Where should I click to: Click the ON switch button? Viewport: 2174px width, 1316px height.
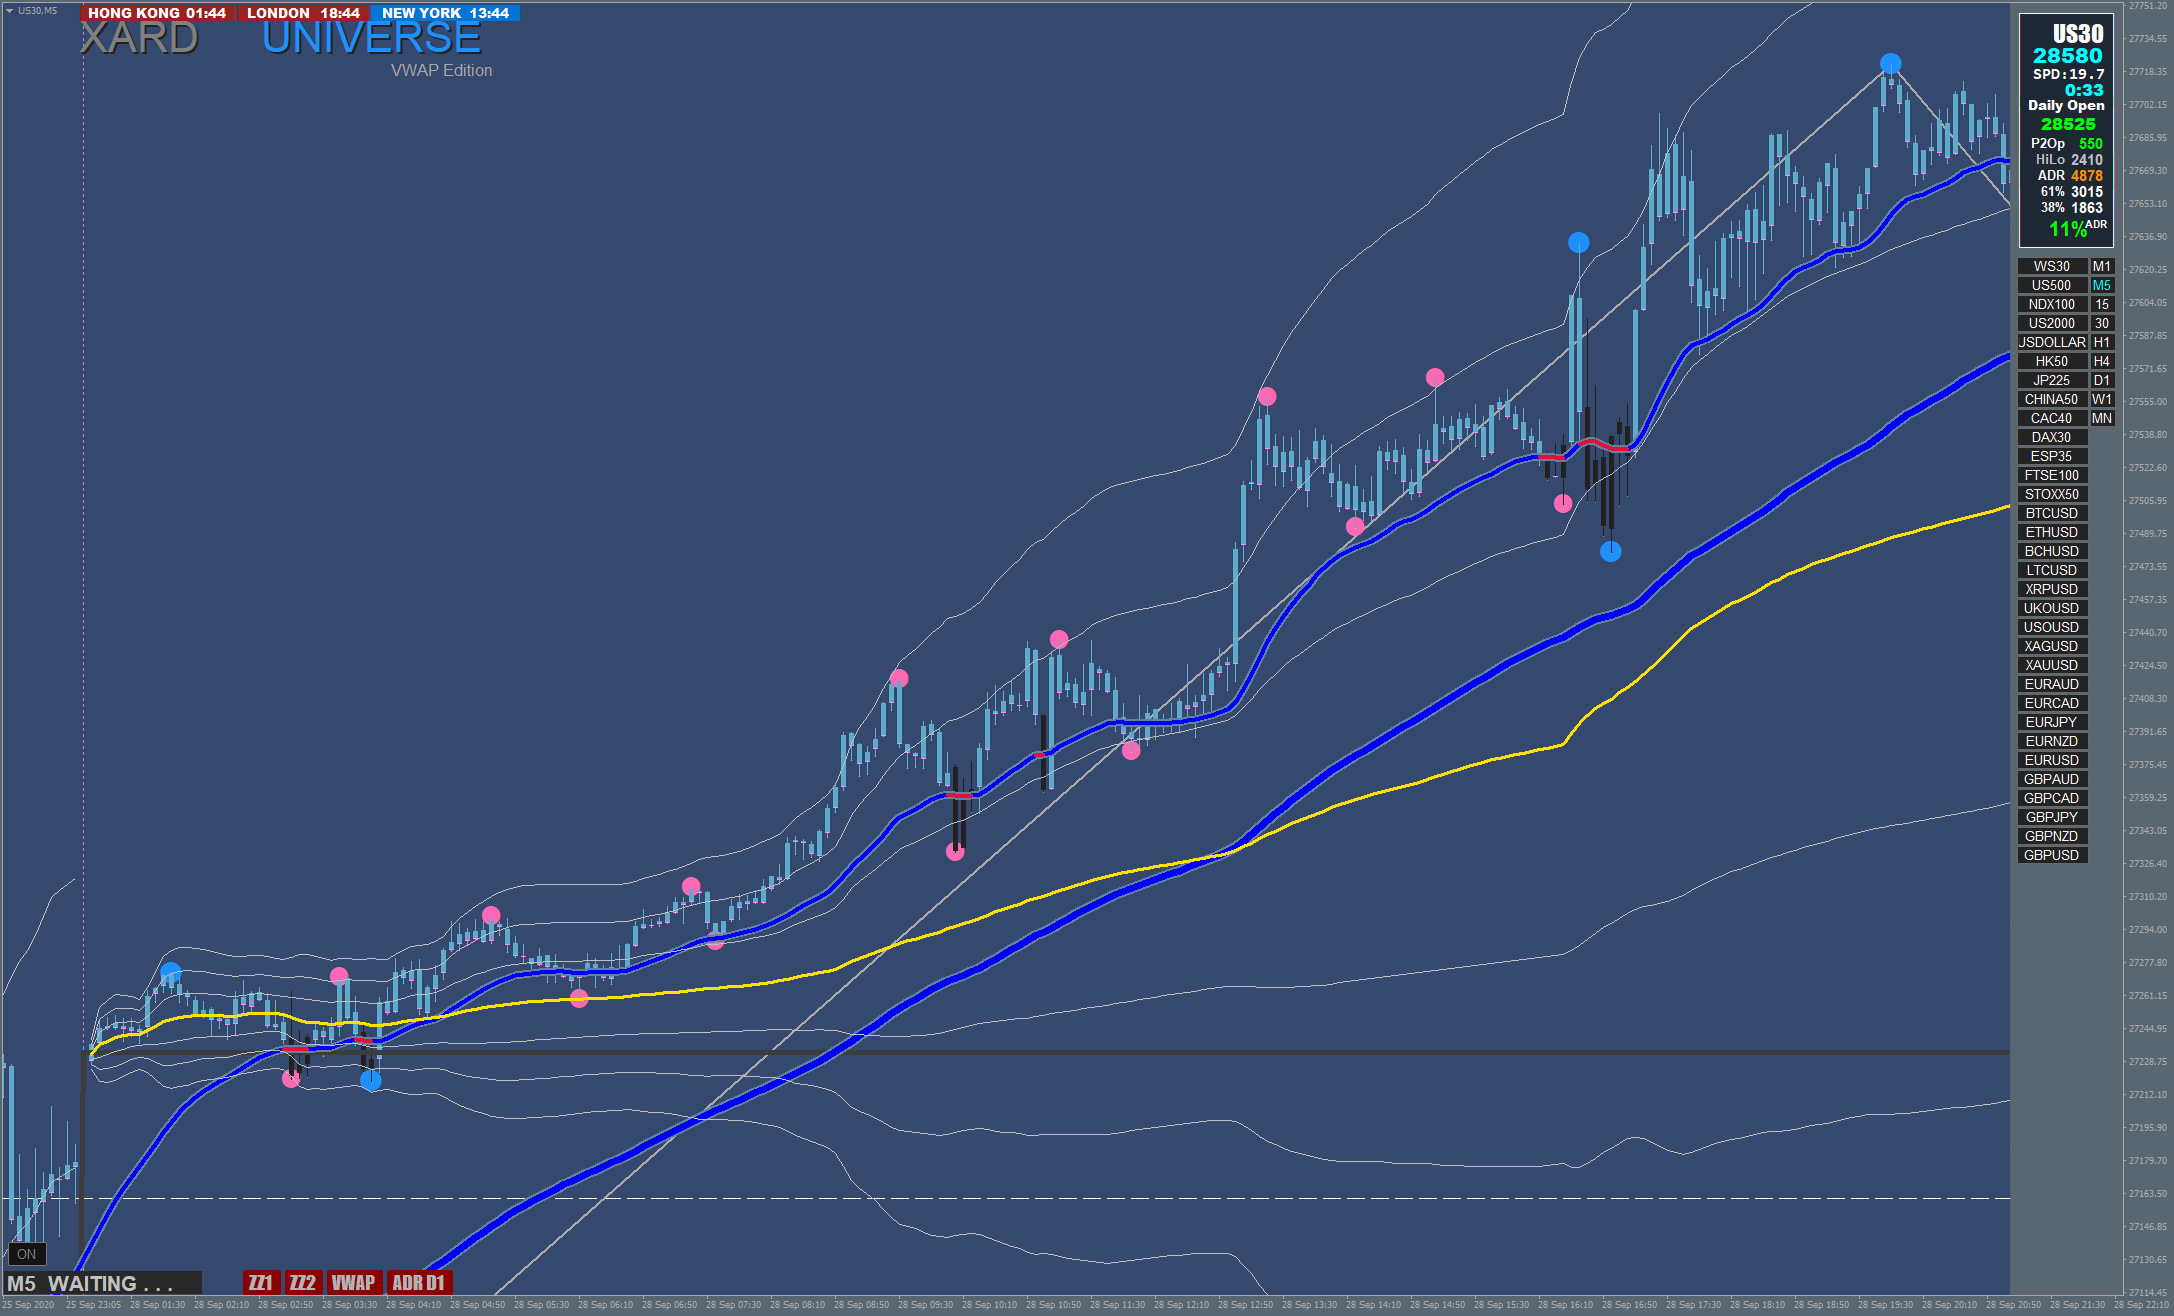coord(27,1254)
